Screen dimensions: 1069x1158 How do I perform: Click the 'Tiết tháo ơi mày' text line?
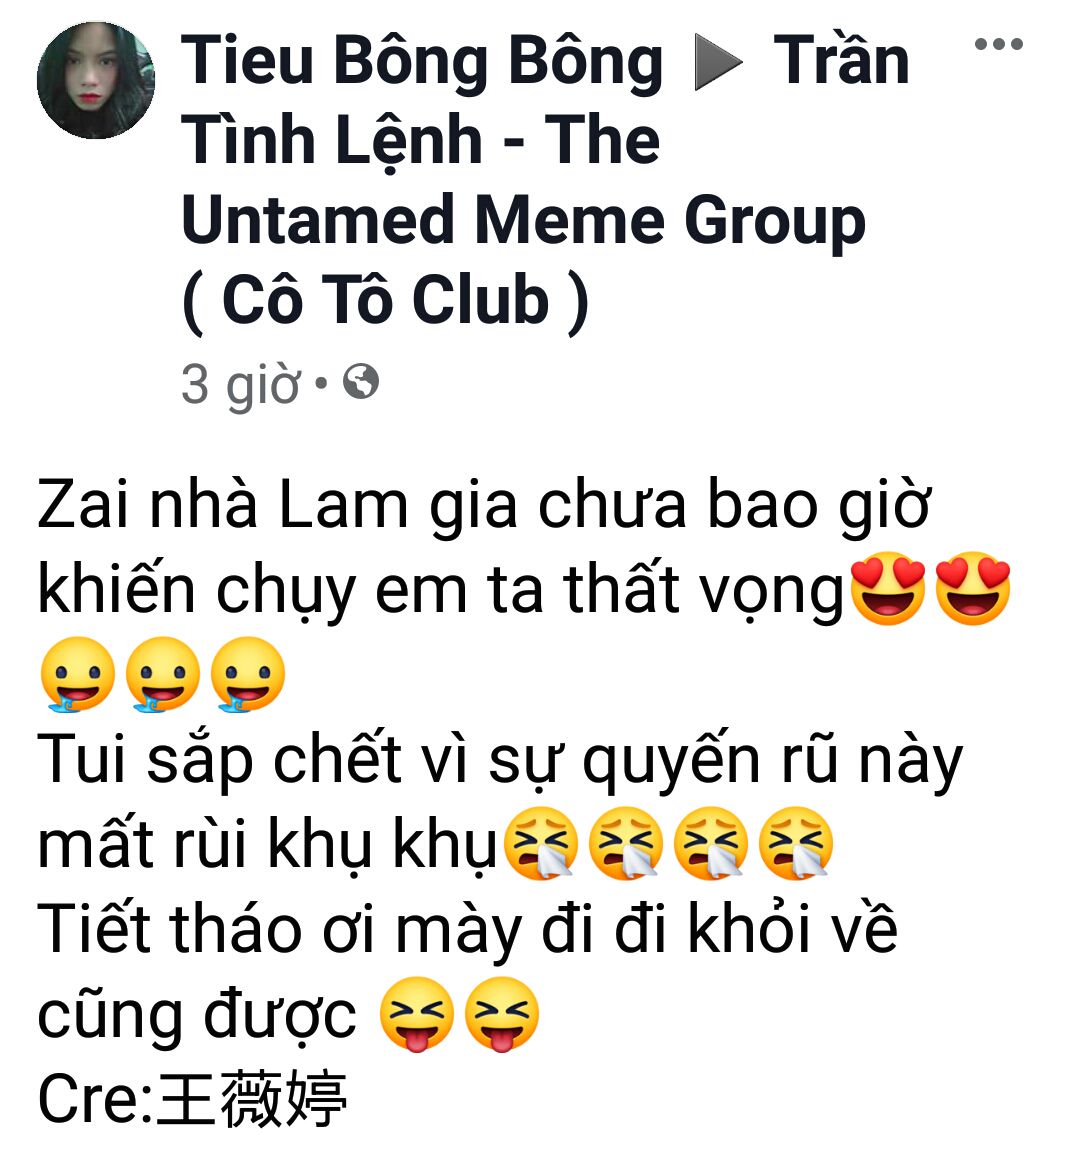pos(467,929)
